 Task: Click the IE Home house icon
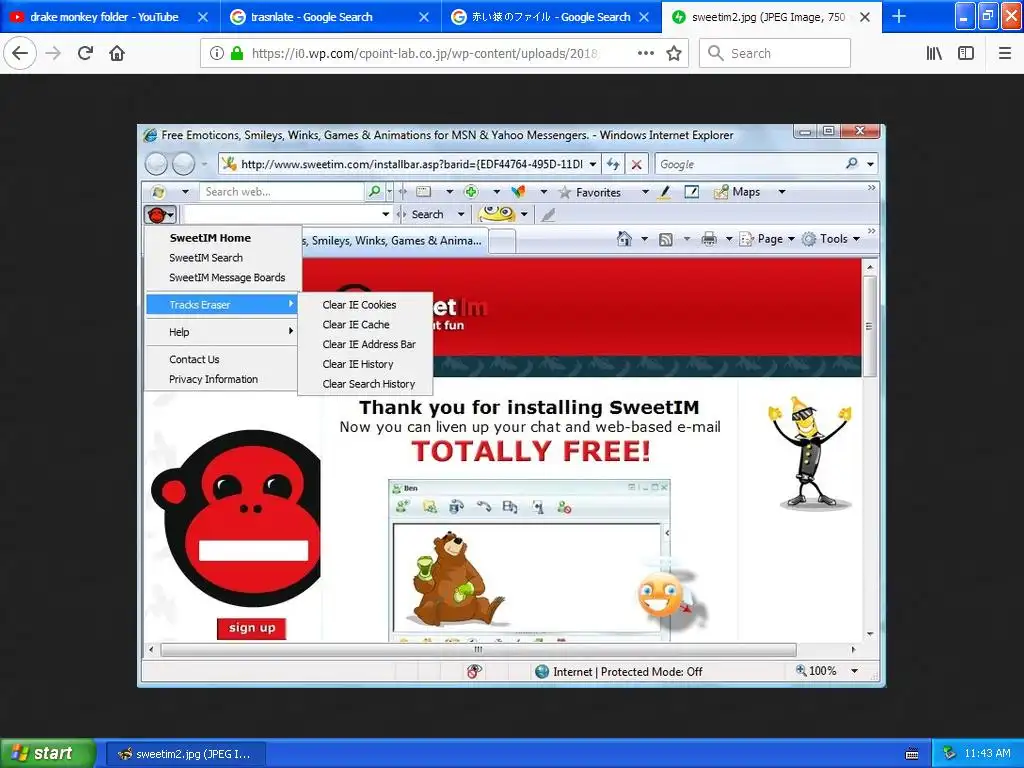click(624, 239)
